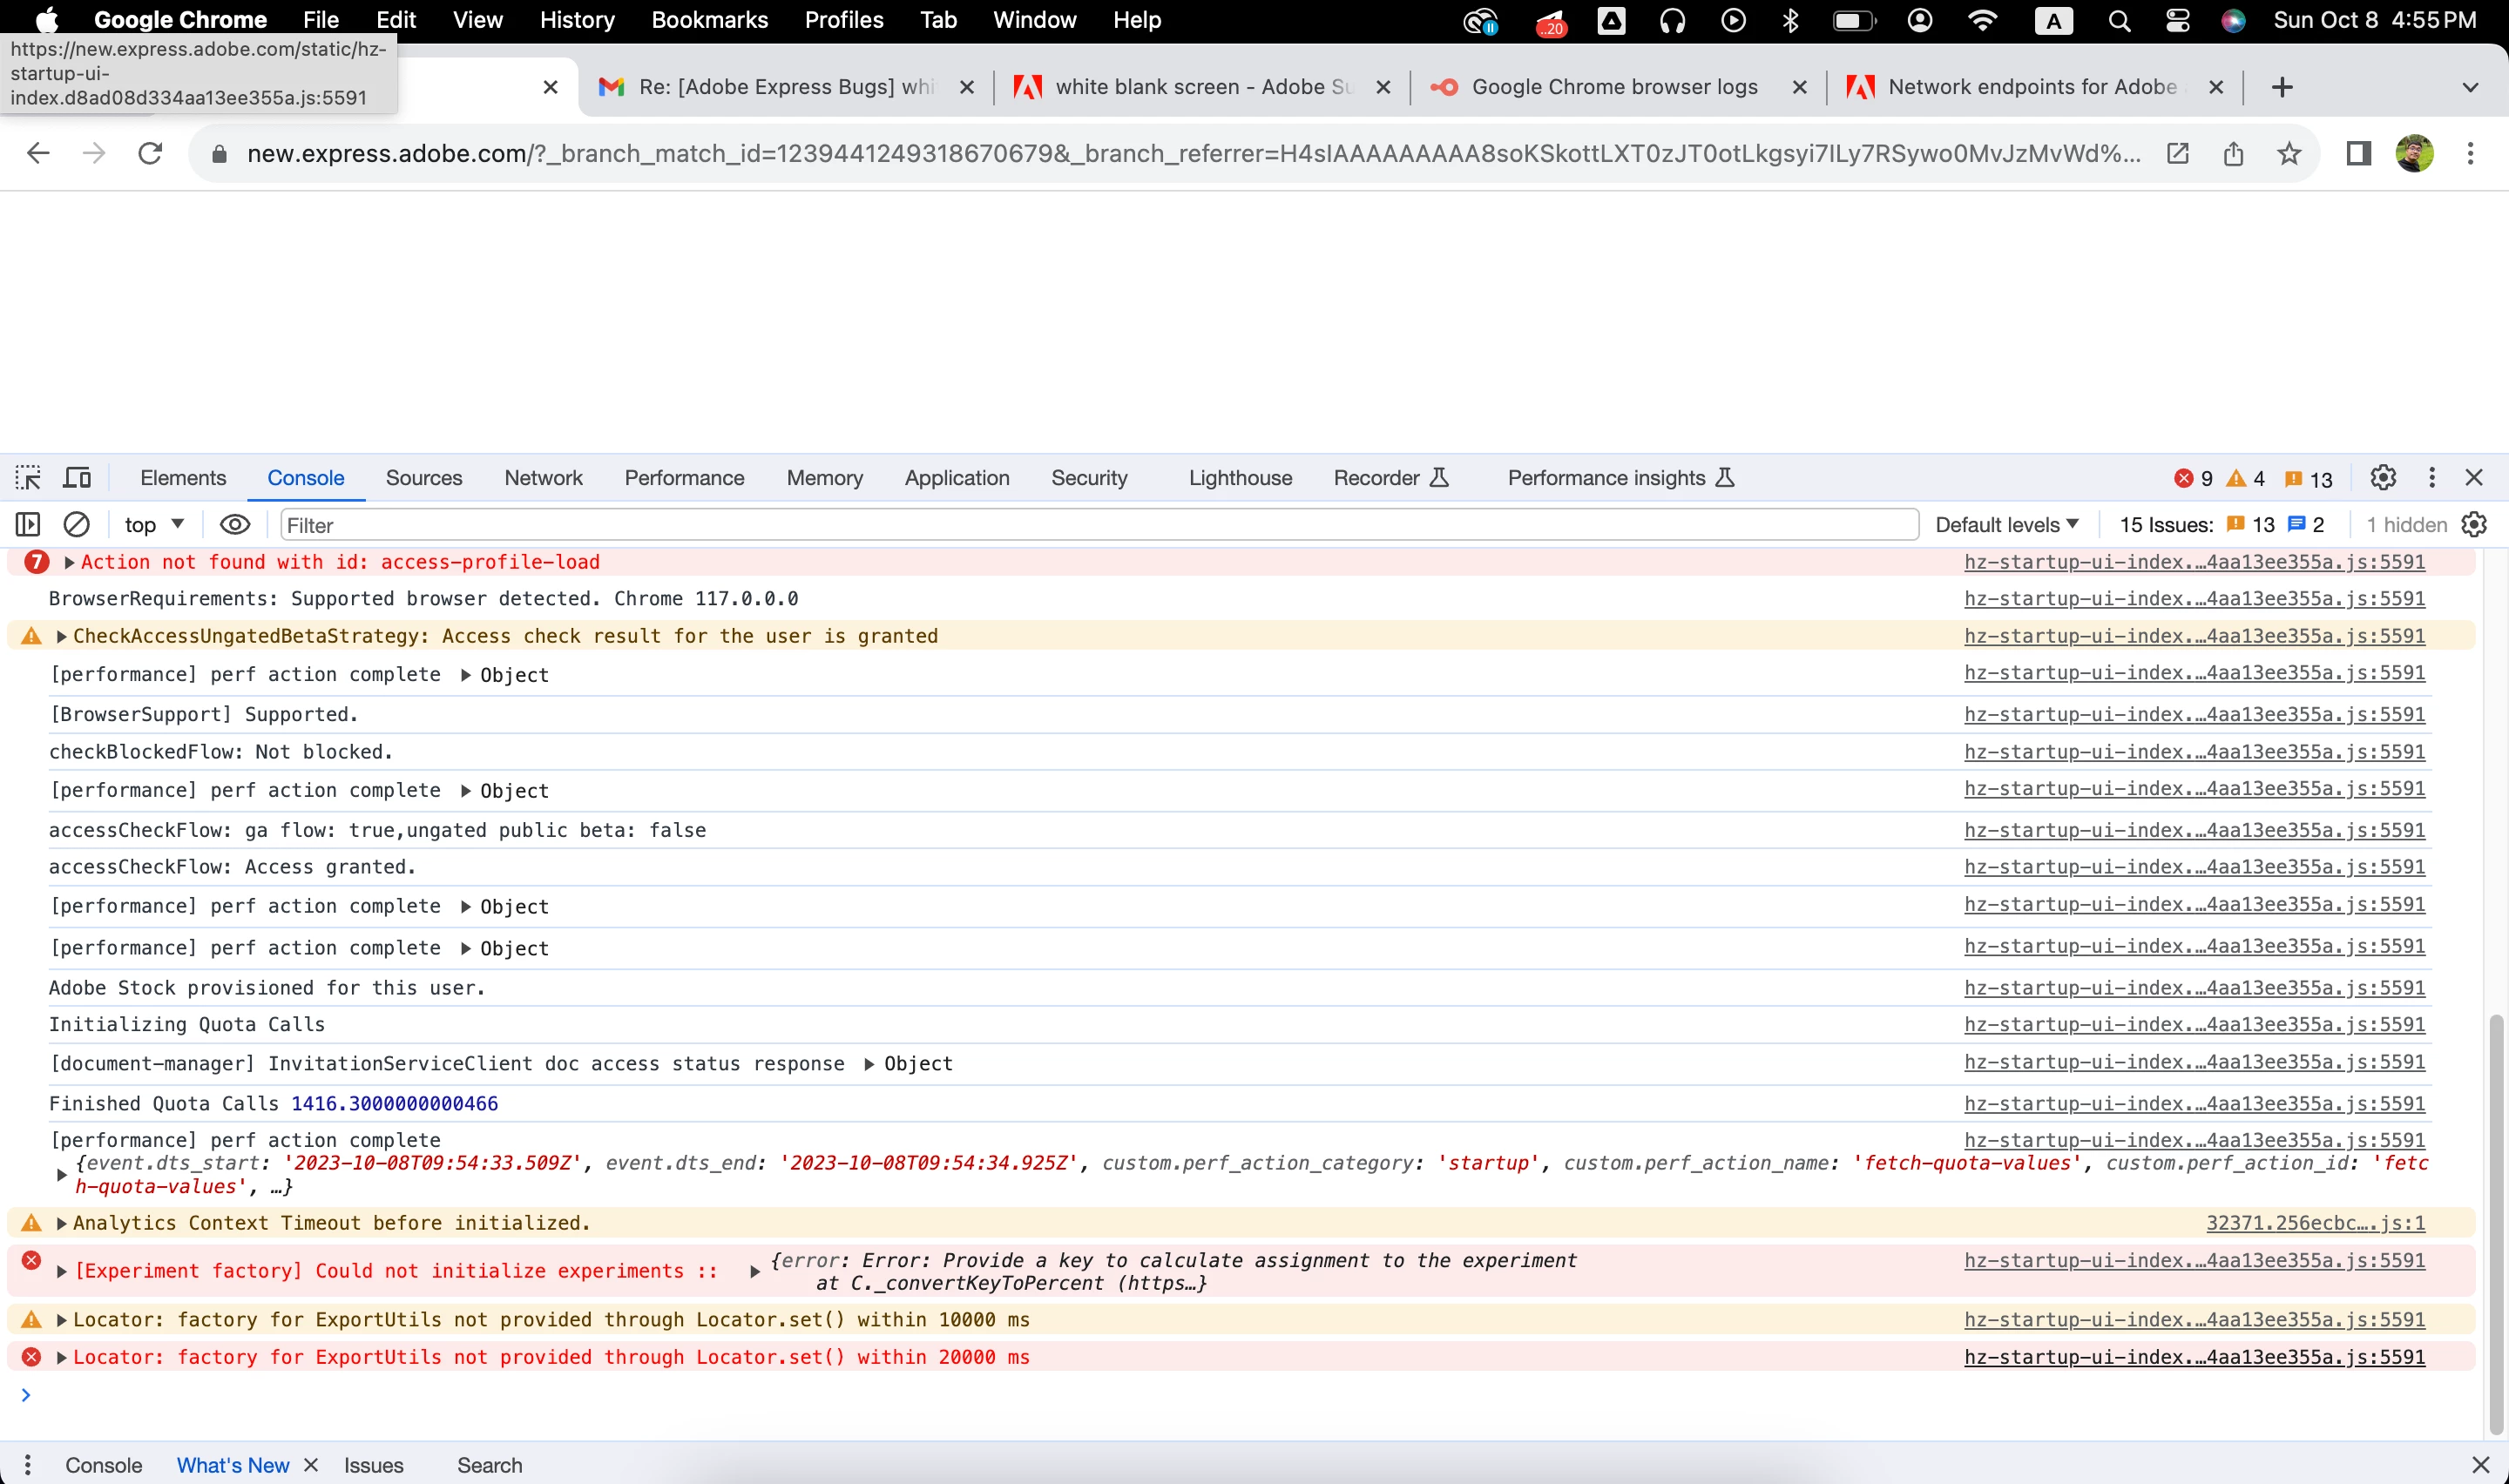Open the Default levels dropdown

click(2007, 525)
